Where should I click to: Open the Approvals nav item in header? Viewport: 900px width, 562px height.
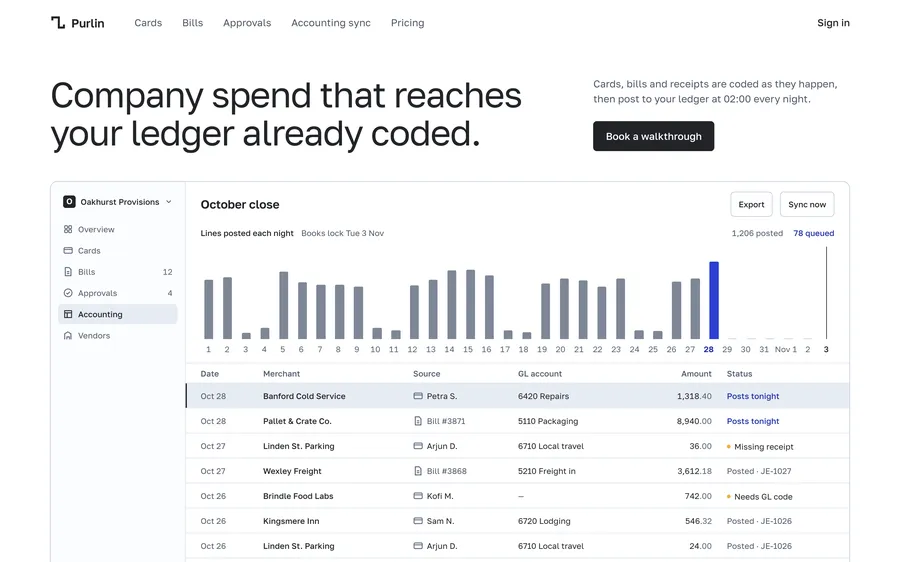247,23
